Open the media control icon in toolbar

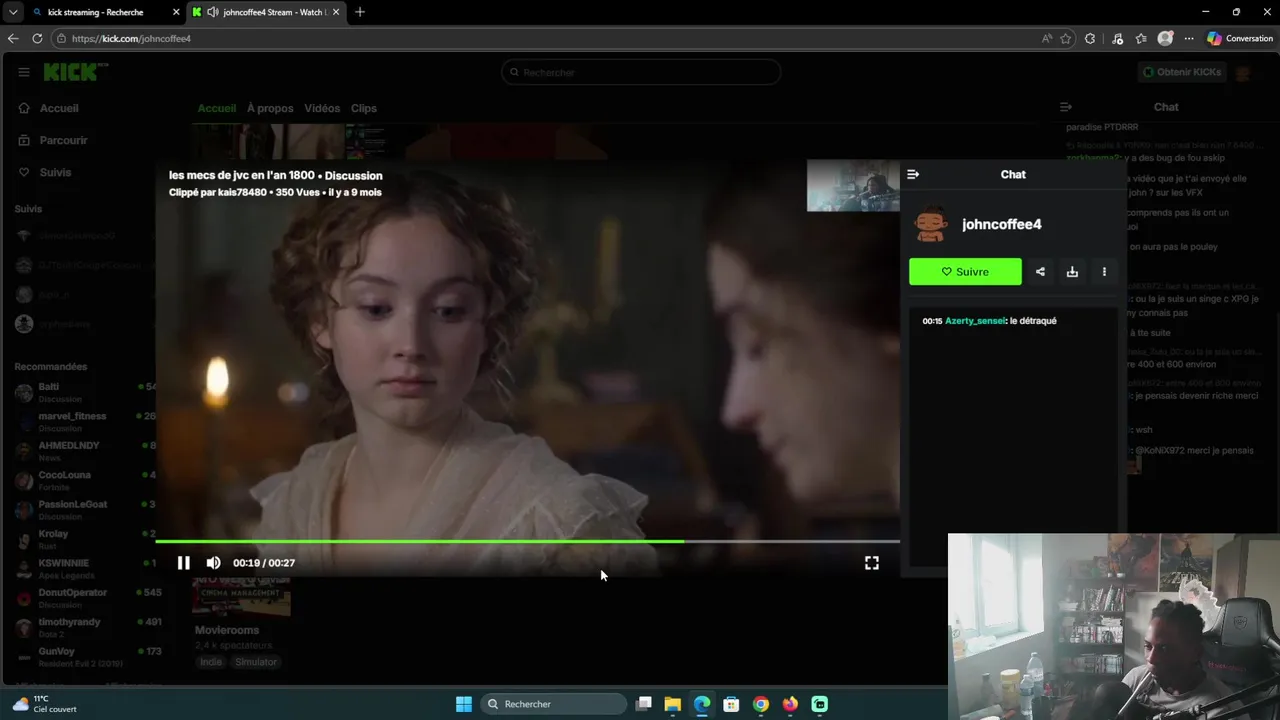click(x=1117, y=38)
